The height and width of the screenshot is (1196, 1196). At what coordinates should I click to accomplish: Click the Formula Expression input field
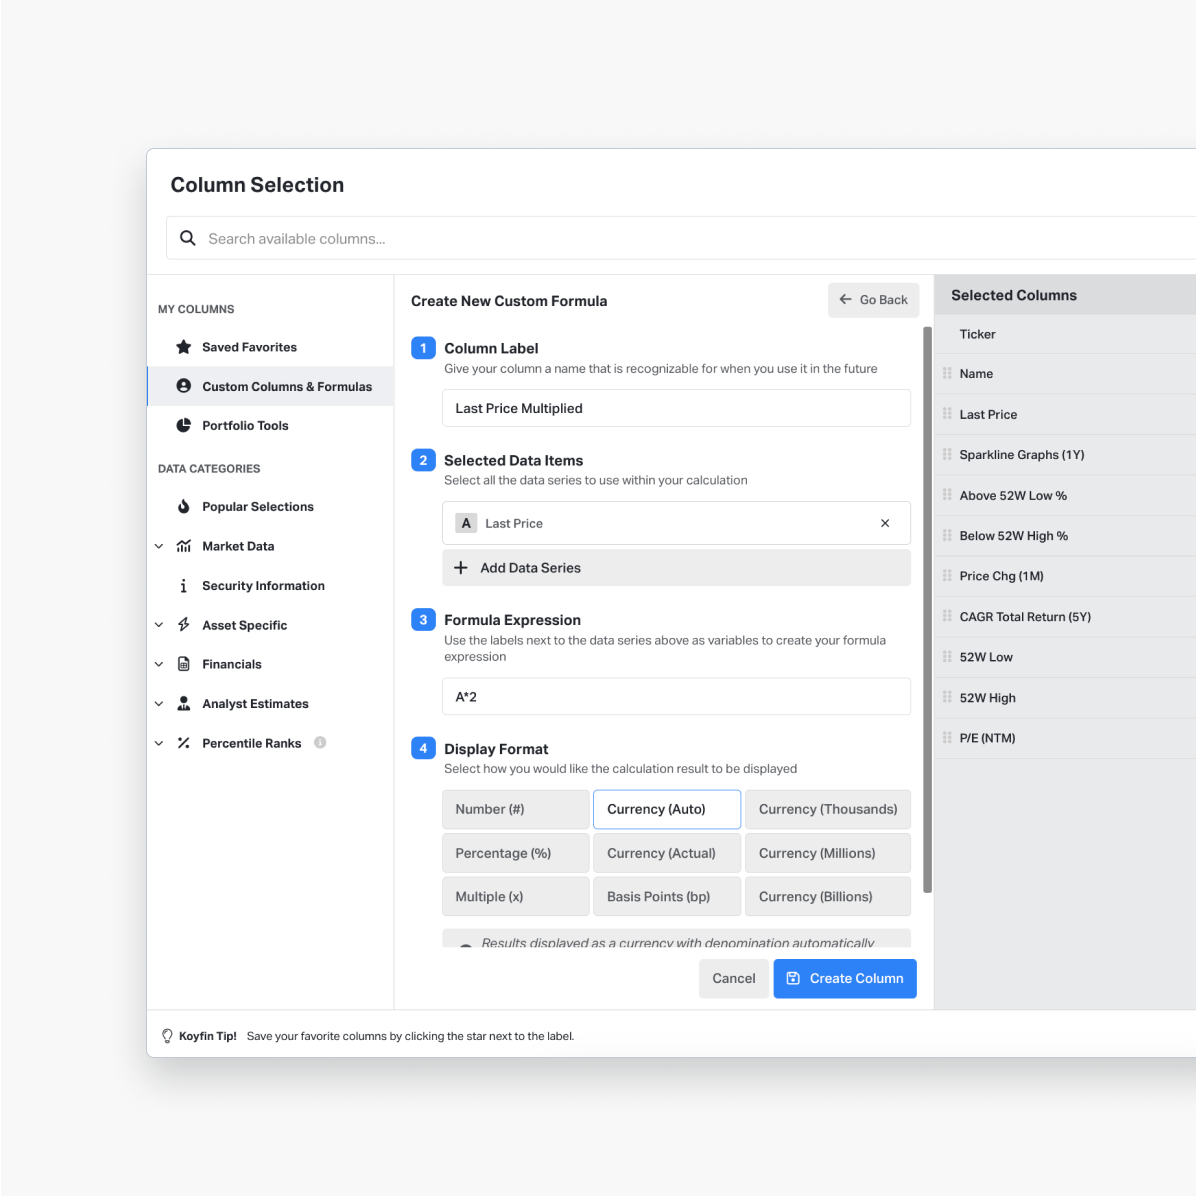pos(676,697)
